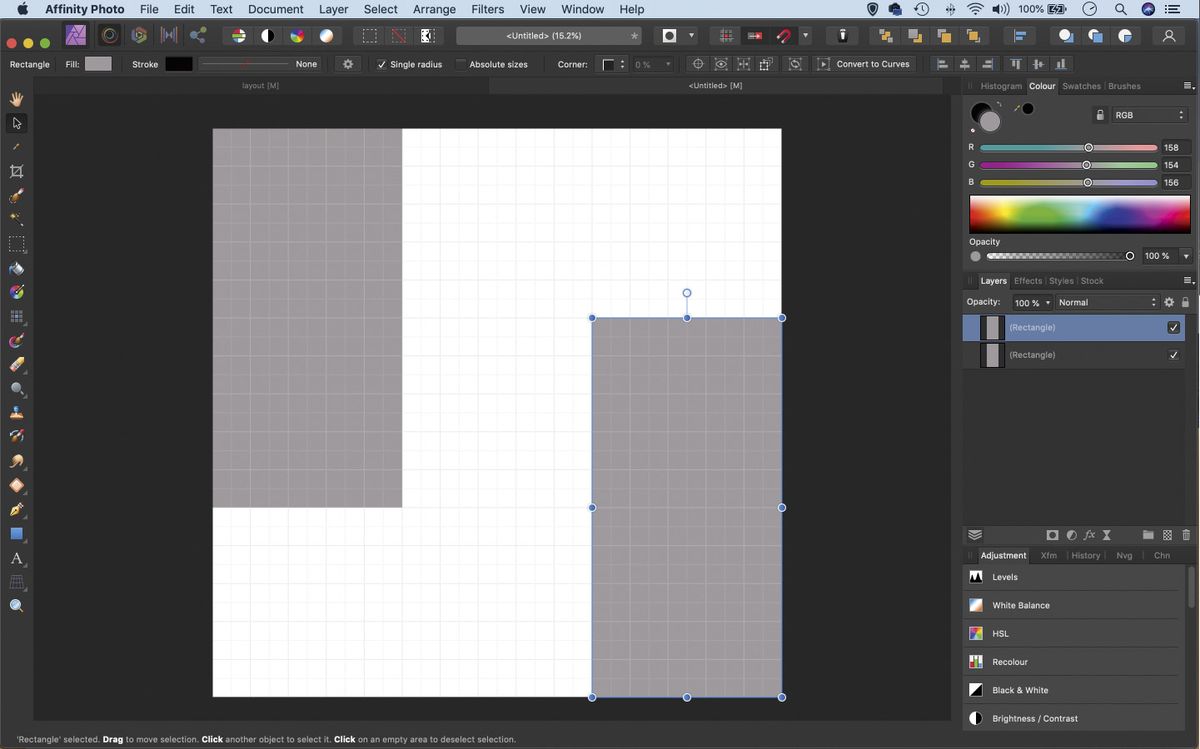The width and height of the screenshot is (1200, 749).
Task: Switch to the Liquify persona
Action: (x=110, y=35)
